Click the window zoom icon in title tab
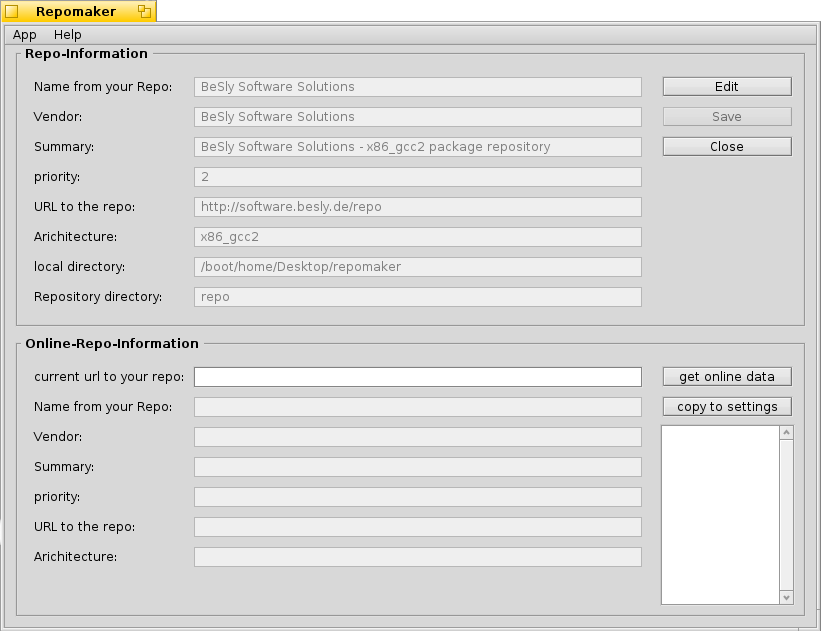821x631 pixels. click(144, 12)
